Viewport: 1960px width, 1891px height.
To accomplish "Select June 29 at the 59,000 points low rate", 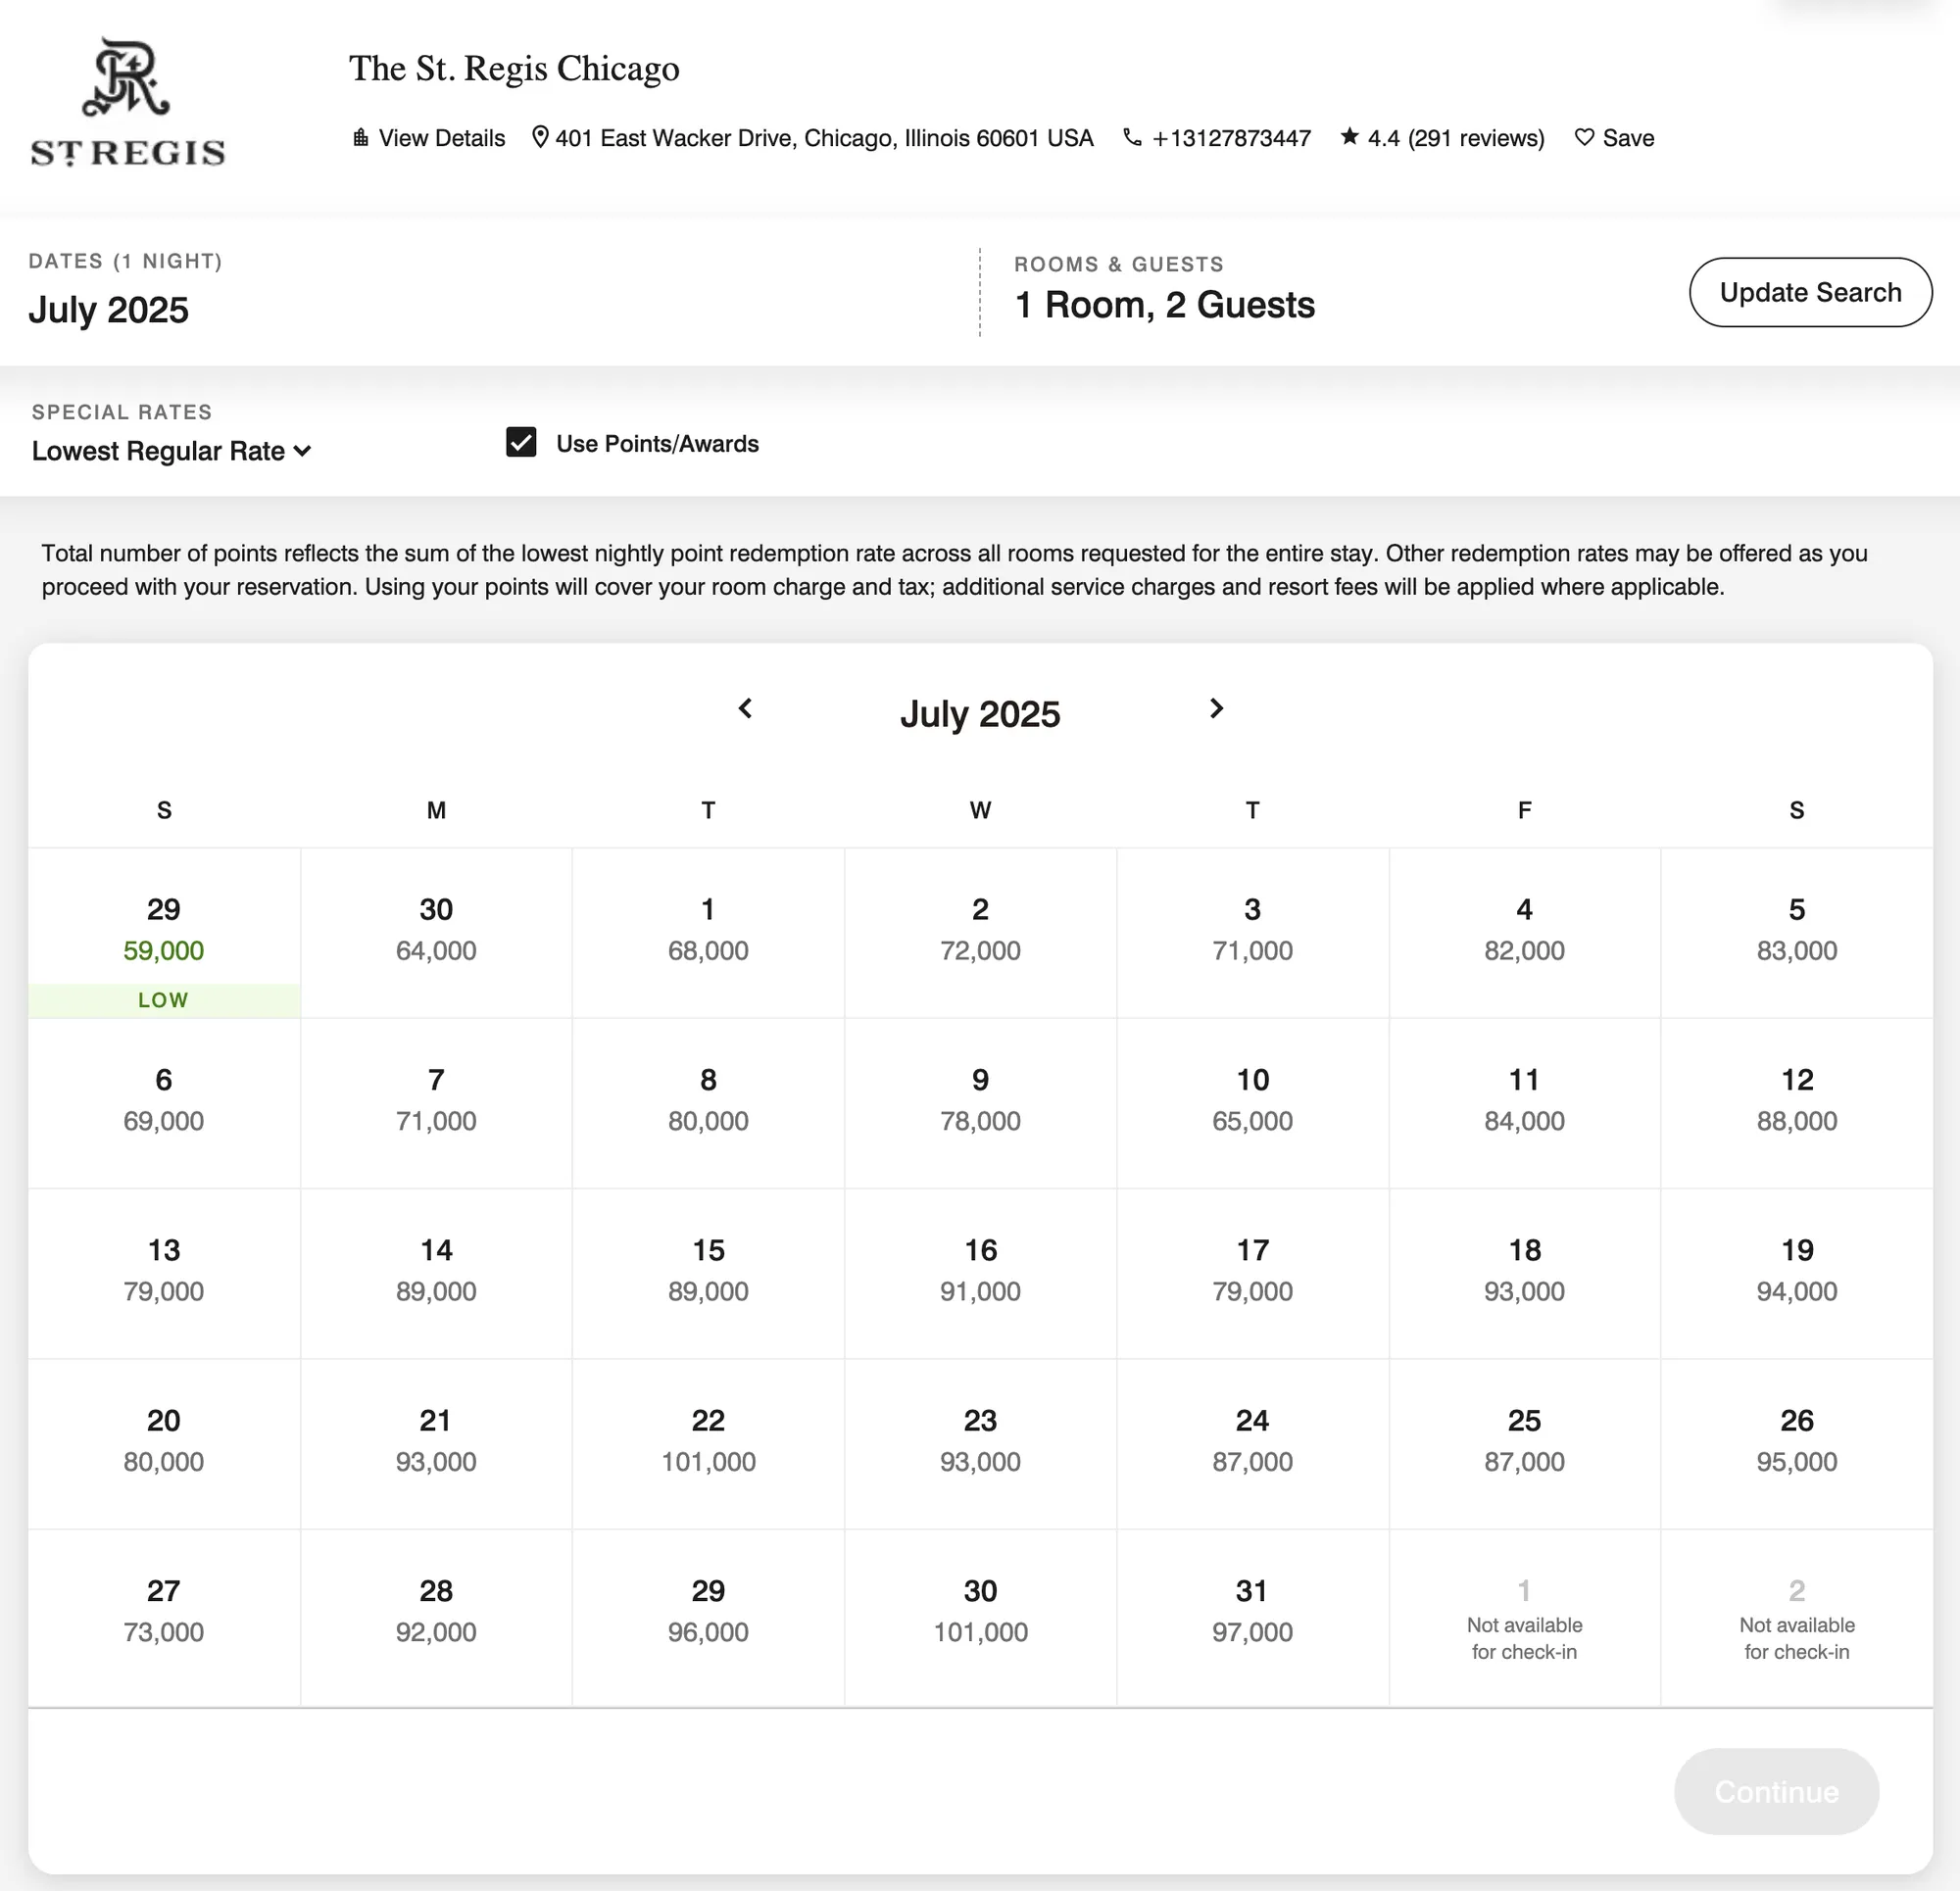I will coord(164,933).
